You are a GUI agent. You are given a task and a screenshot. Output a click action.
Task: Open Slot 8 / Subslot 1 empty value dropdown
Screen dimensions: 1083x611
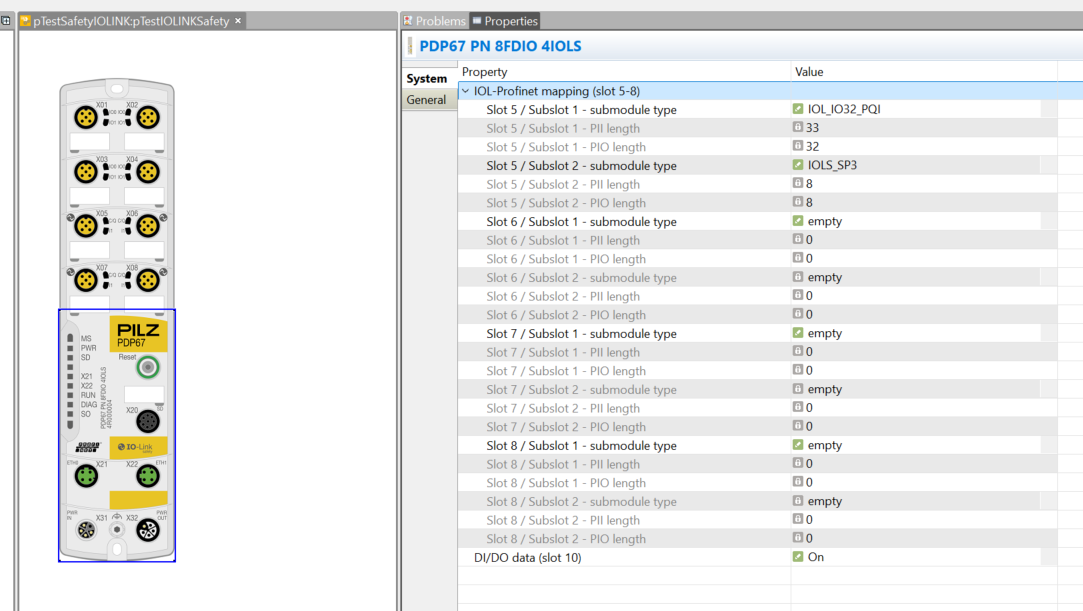coord(924,445)
